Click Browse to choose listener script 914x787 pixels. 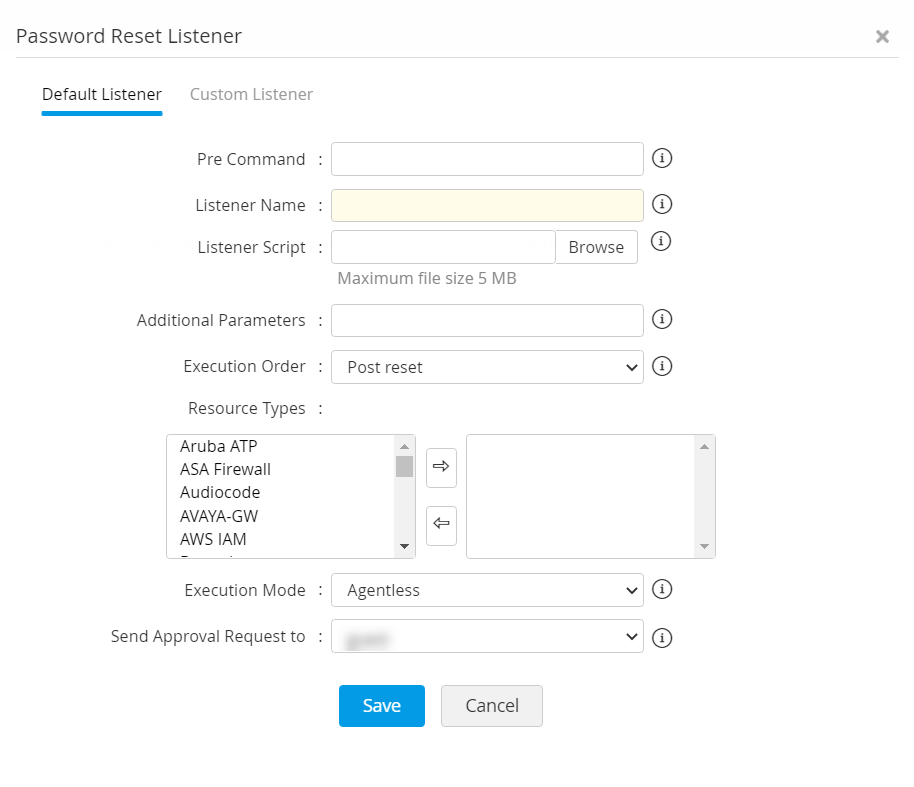tap(596, 247)
